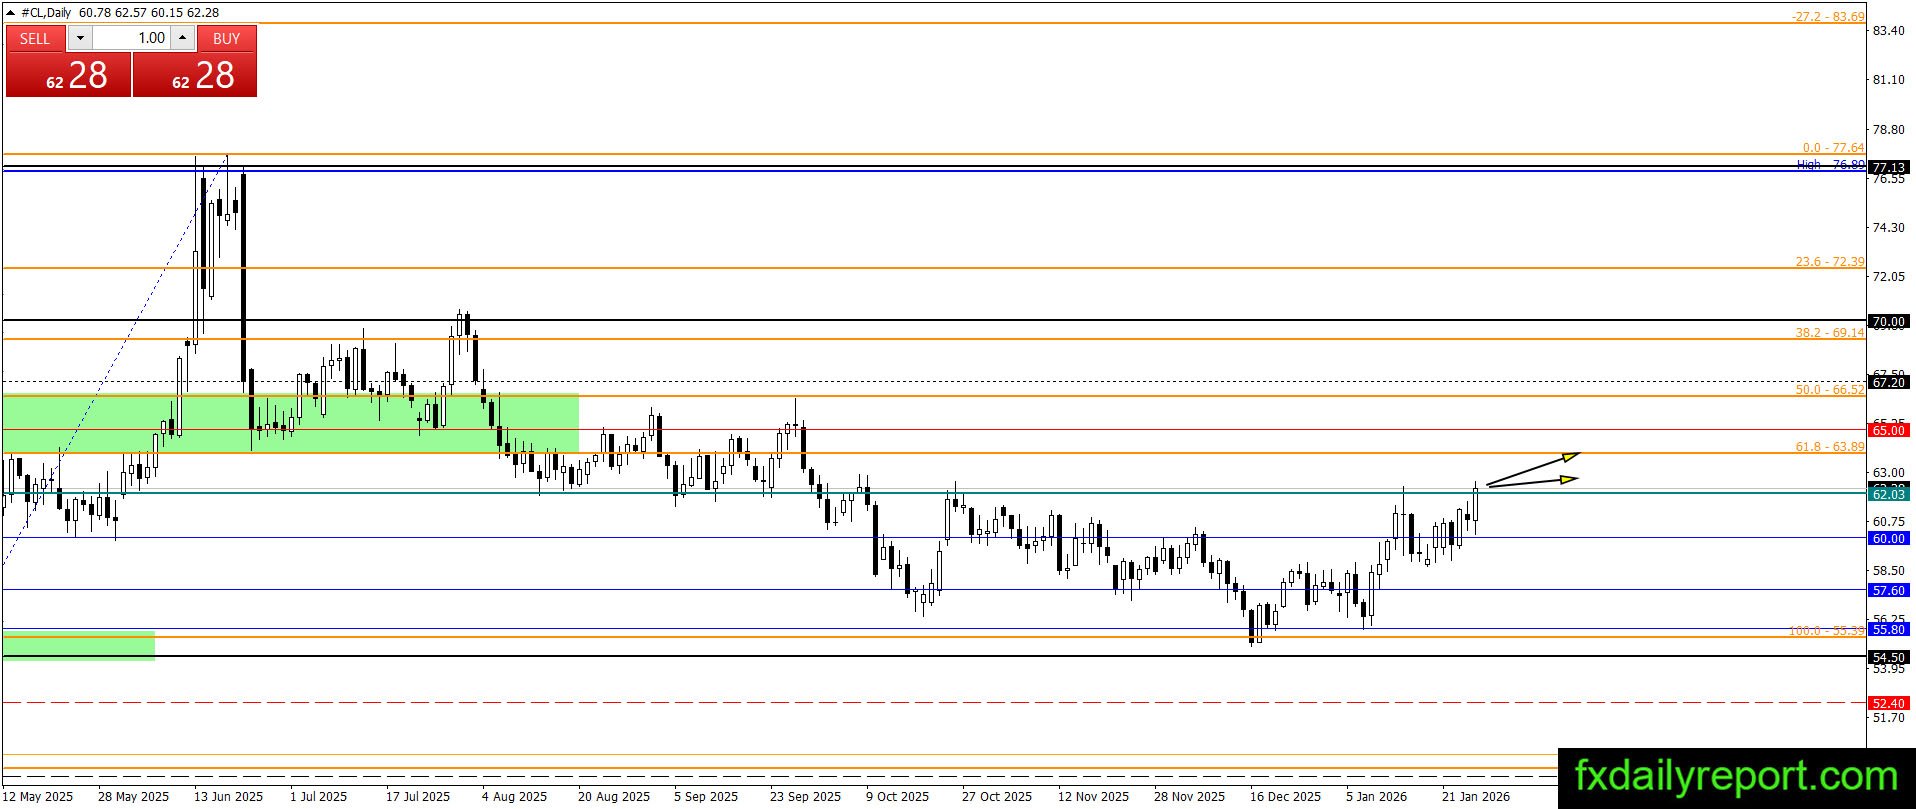This screenshot has height=809, width=1916.
Task: Focus the 1.00 volume input field
Action: [x=132, y=38]
